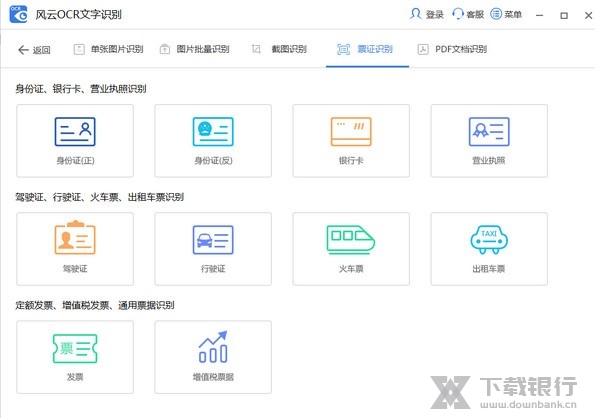Select the 营业执照 business license icon
Image resolution: width=595 pixels, height=418 pixels.
(x=489, y=132)
